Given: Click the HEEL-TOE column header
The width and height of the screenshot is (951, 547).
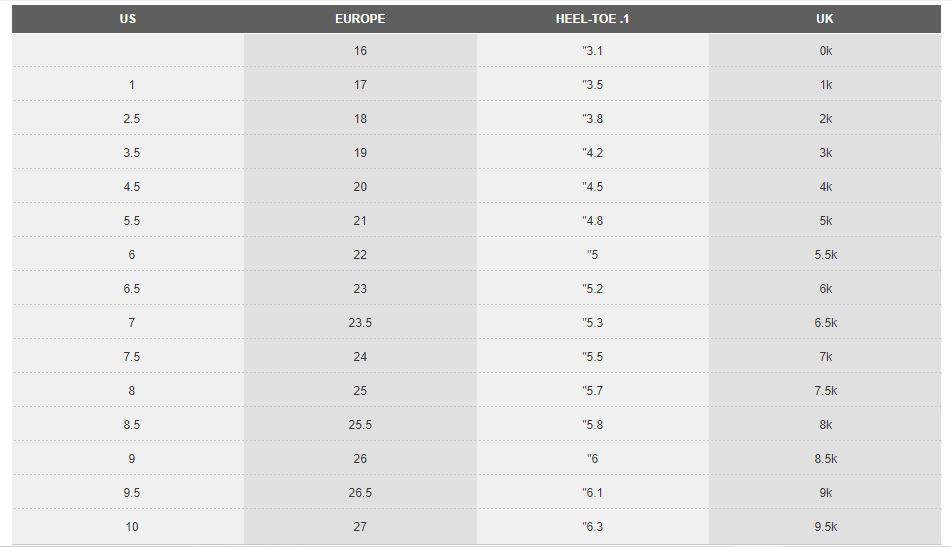Looking at the screenshot, I should pyautogui.click(x=592, y=19).
